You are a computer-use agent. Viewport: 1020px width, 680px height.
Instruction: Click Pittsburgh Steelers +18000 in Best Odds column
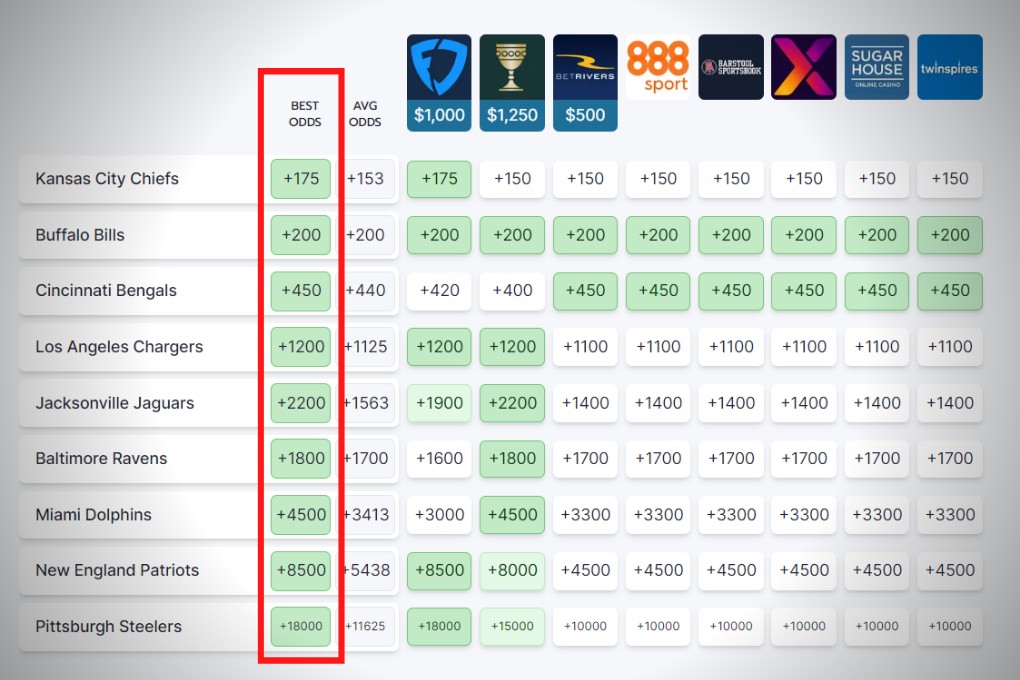click(301, 626)
